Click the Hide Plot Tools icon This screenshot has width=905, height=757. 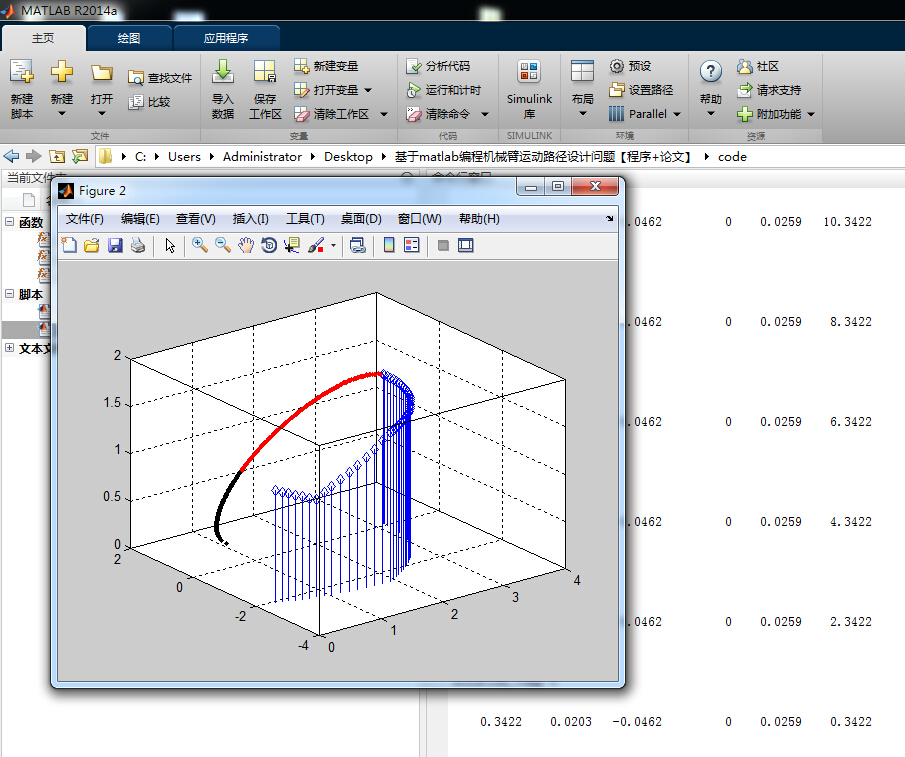point(443,246)
